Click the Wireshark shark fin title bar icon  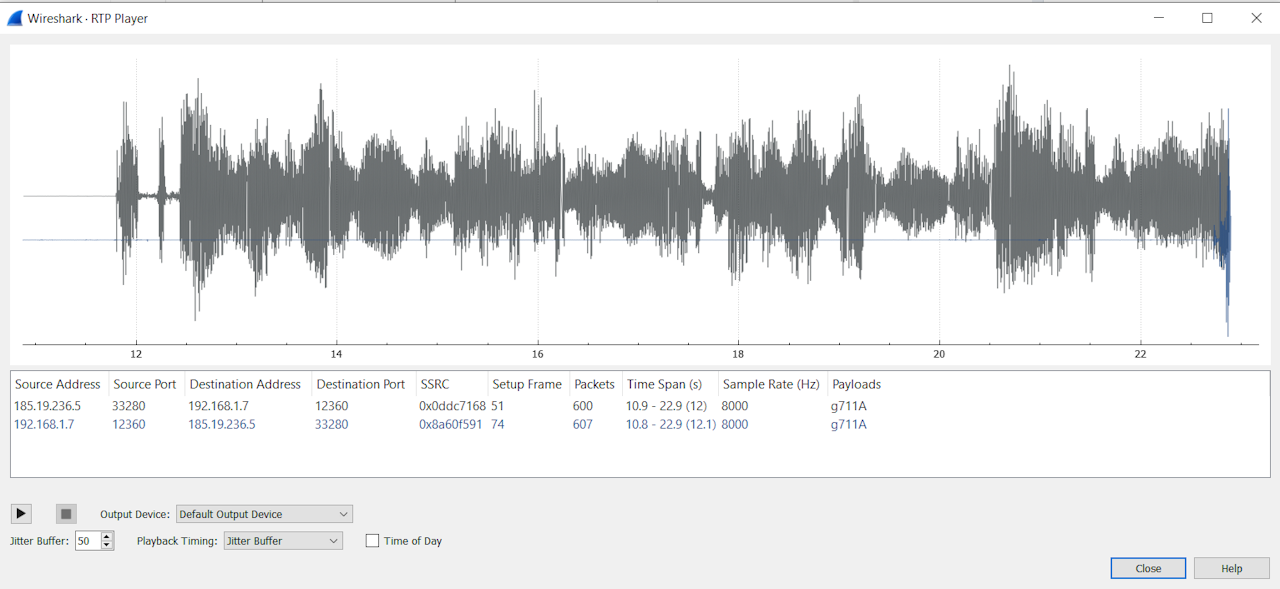(x=15, y=18)
